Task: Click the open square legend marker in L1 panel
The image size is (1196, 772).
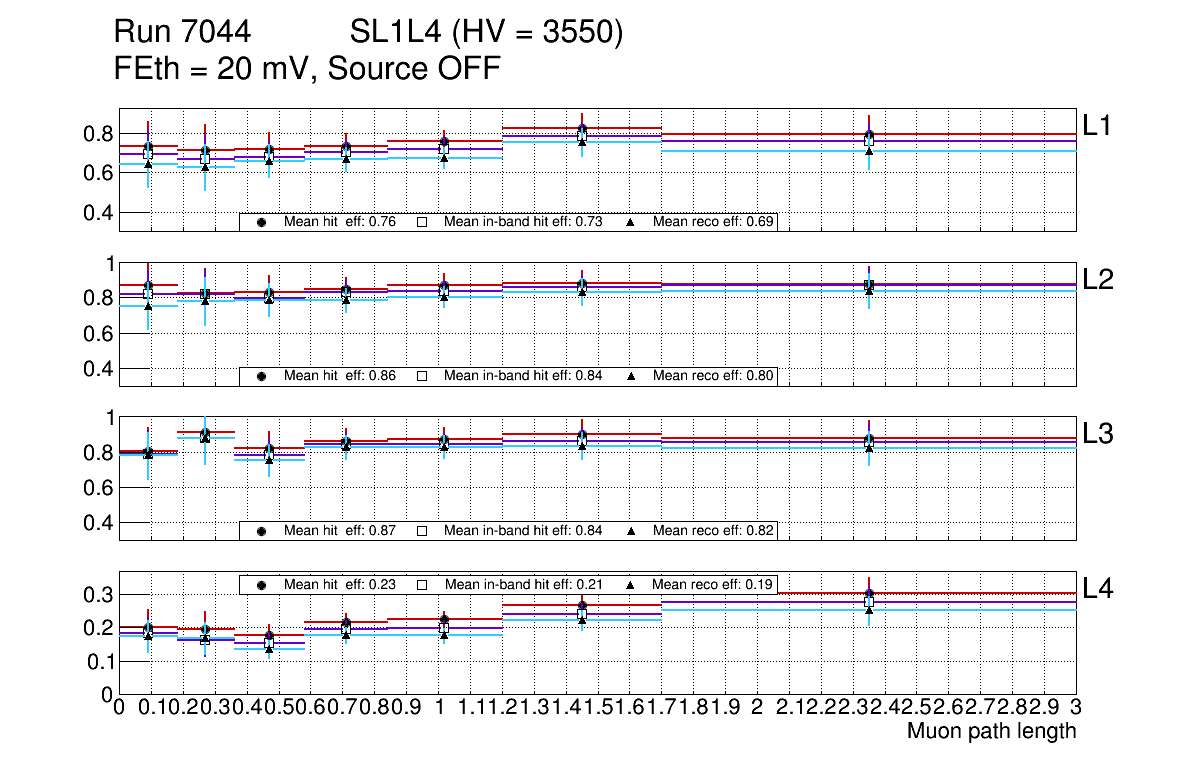Action: (422, 223)
